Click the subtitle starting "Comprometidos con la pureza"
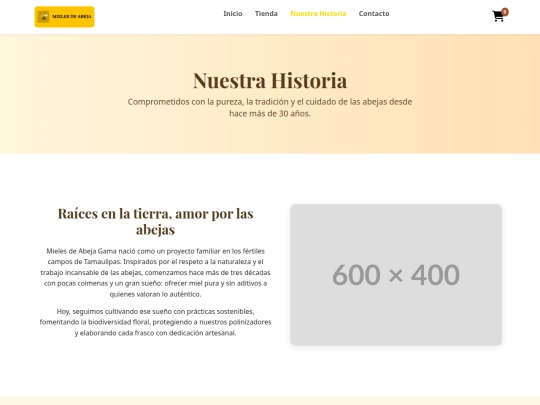 click(270, 107)
